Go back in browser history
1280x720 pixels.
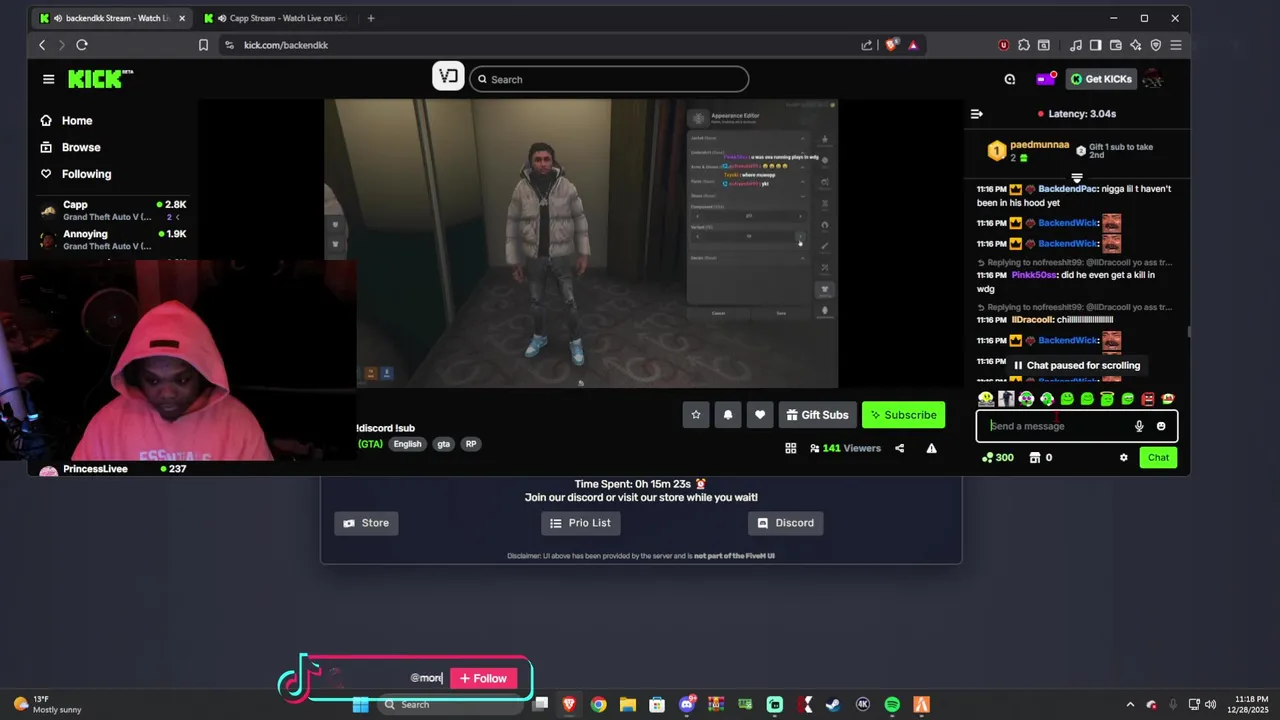(42, 45)
